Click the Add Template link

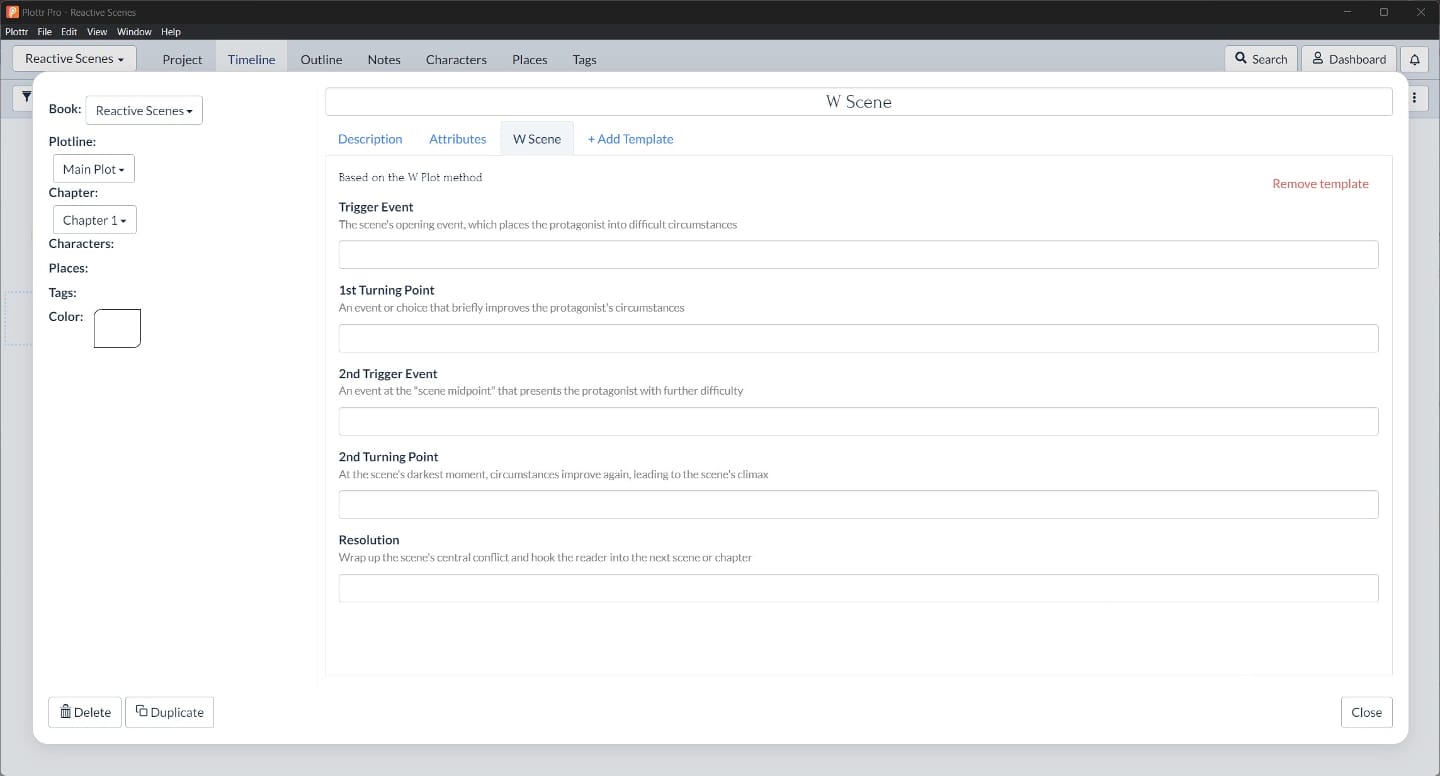(630, 139)
